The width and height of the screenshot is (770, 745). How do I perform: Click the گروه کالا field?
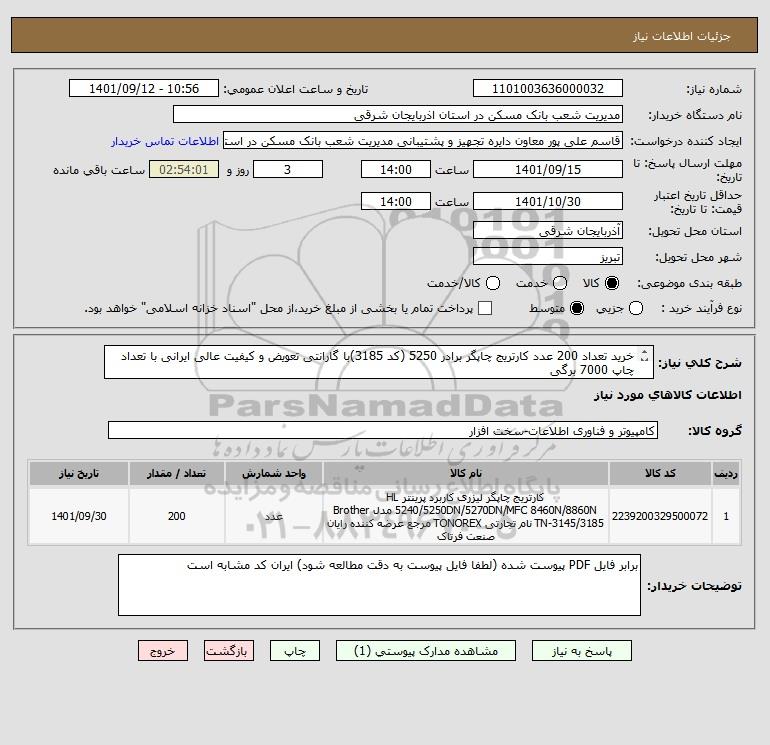[383, 430]
